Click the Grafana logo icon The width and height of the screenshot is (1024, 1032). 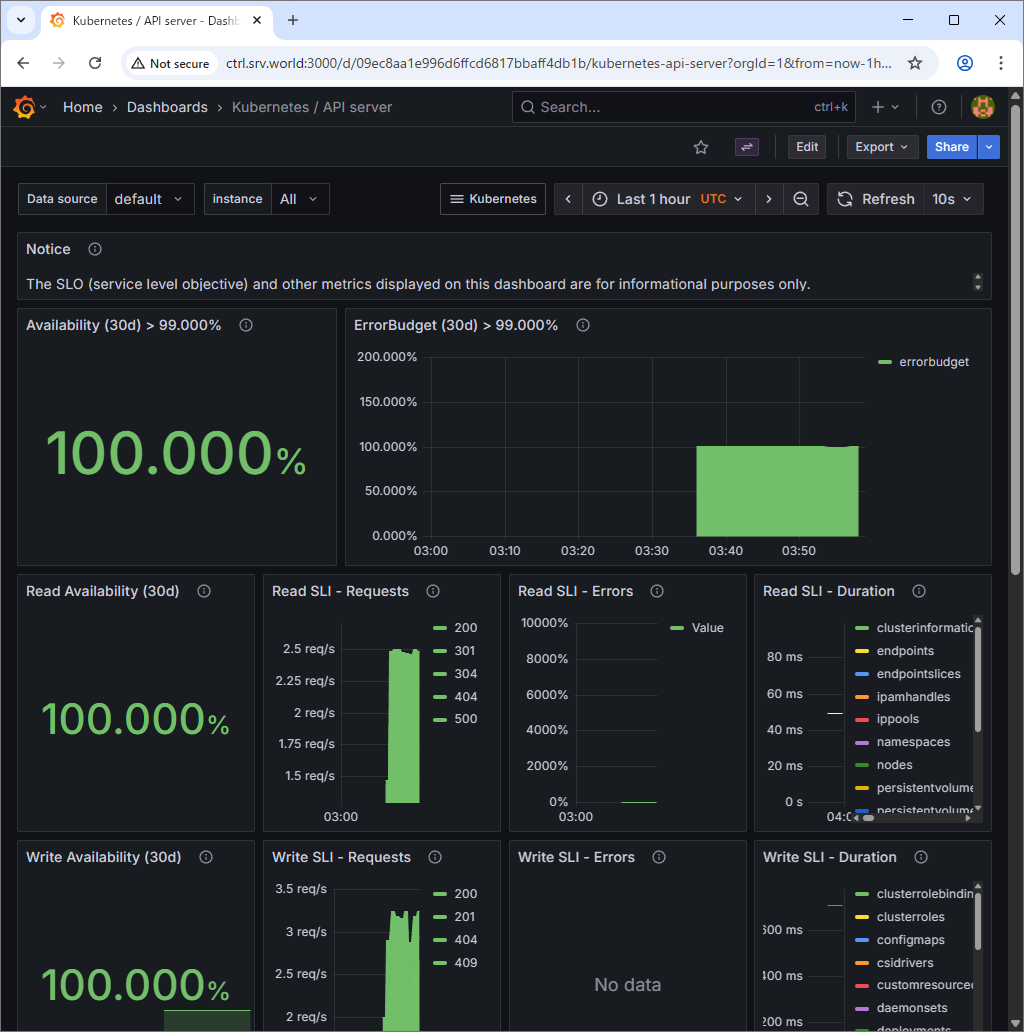click(25, 107)
